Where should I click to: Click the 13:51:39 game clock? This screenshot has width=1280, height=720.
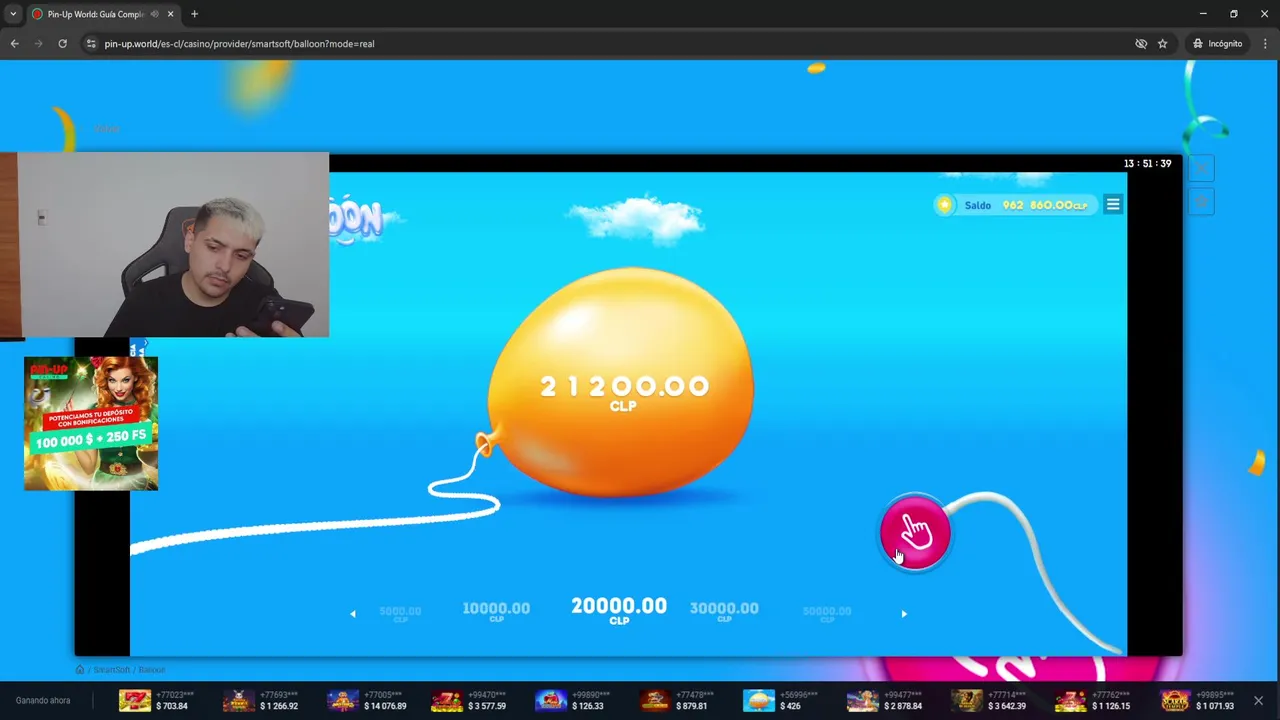pos(1147,163)
